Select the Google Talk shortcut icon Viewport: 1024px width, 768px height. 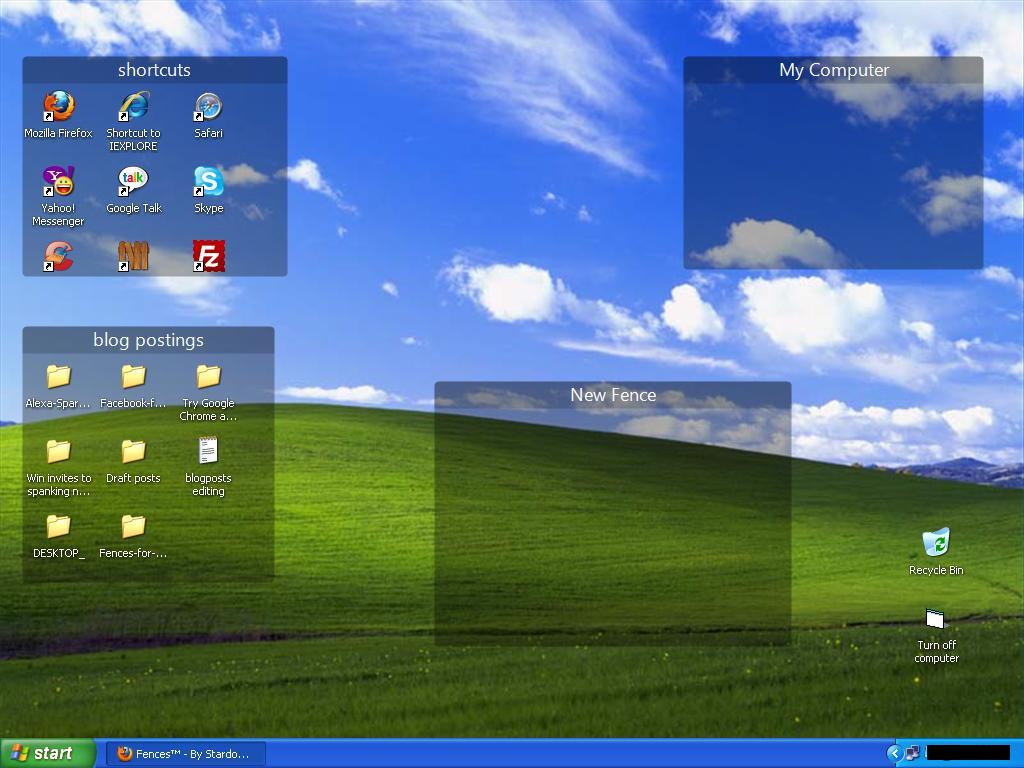coord(134,182)
